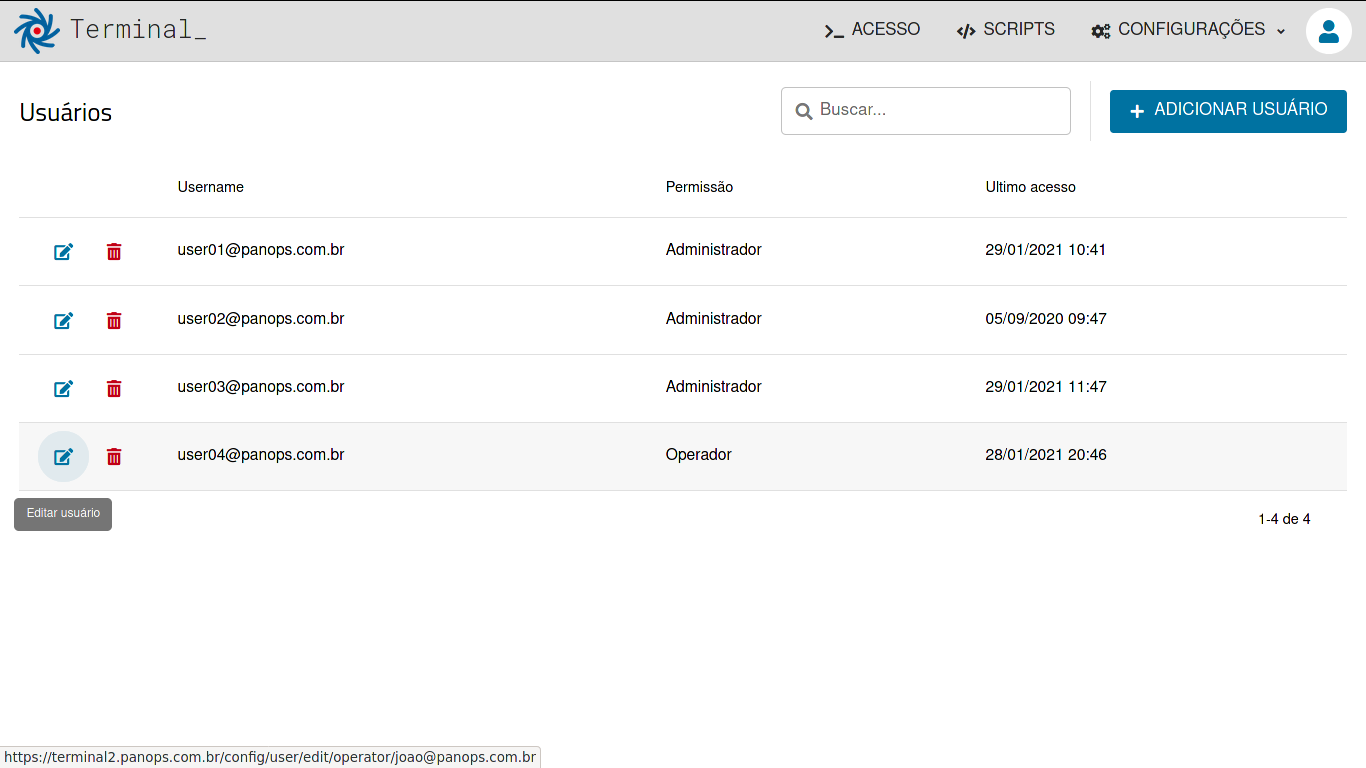Delete user03@panops.com.br with trash icon
The image size is (1366, 768).
tap(114, 388)
